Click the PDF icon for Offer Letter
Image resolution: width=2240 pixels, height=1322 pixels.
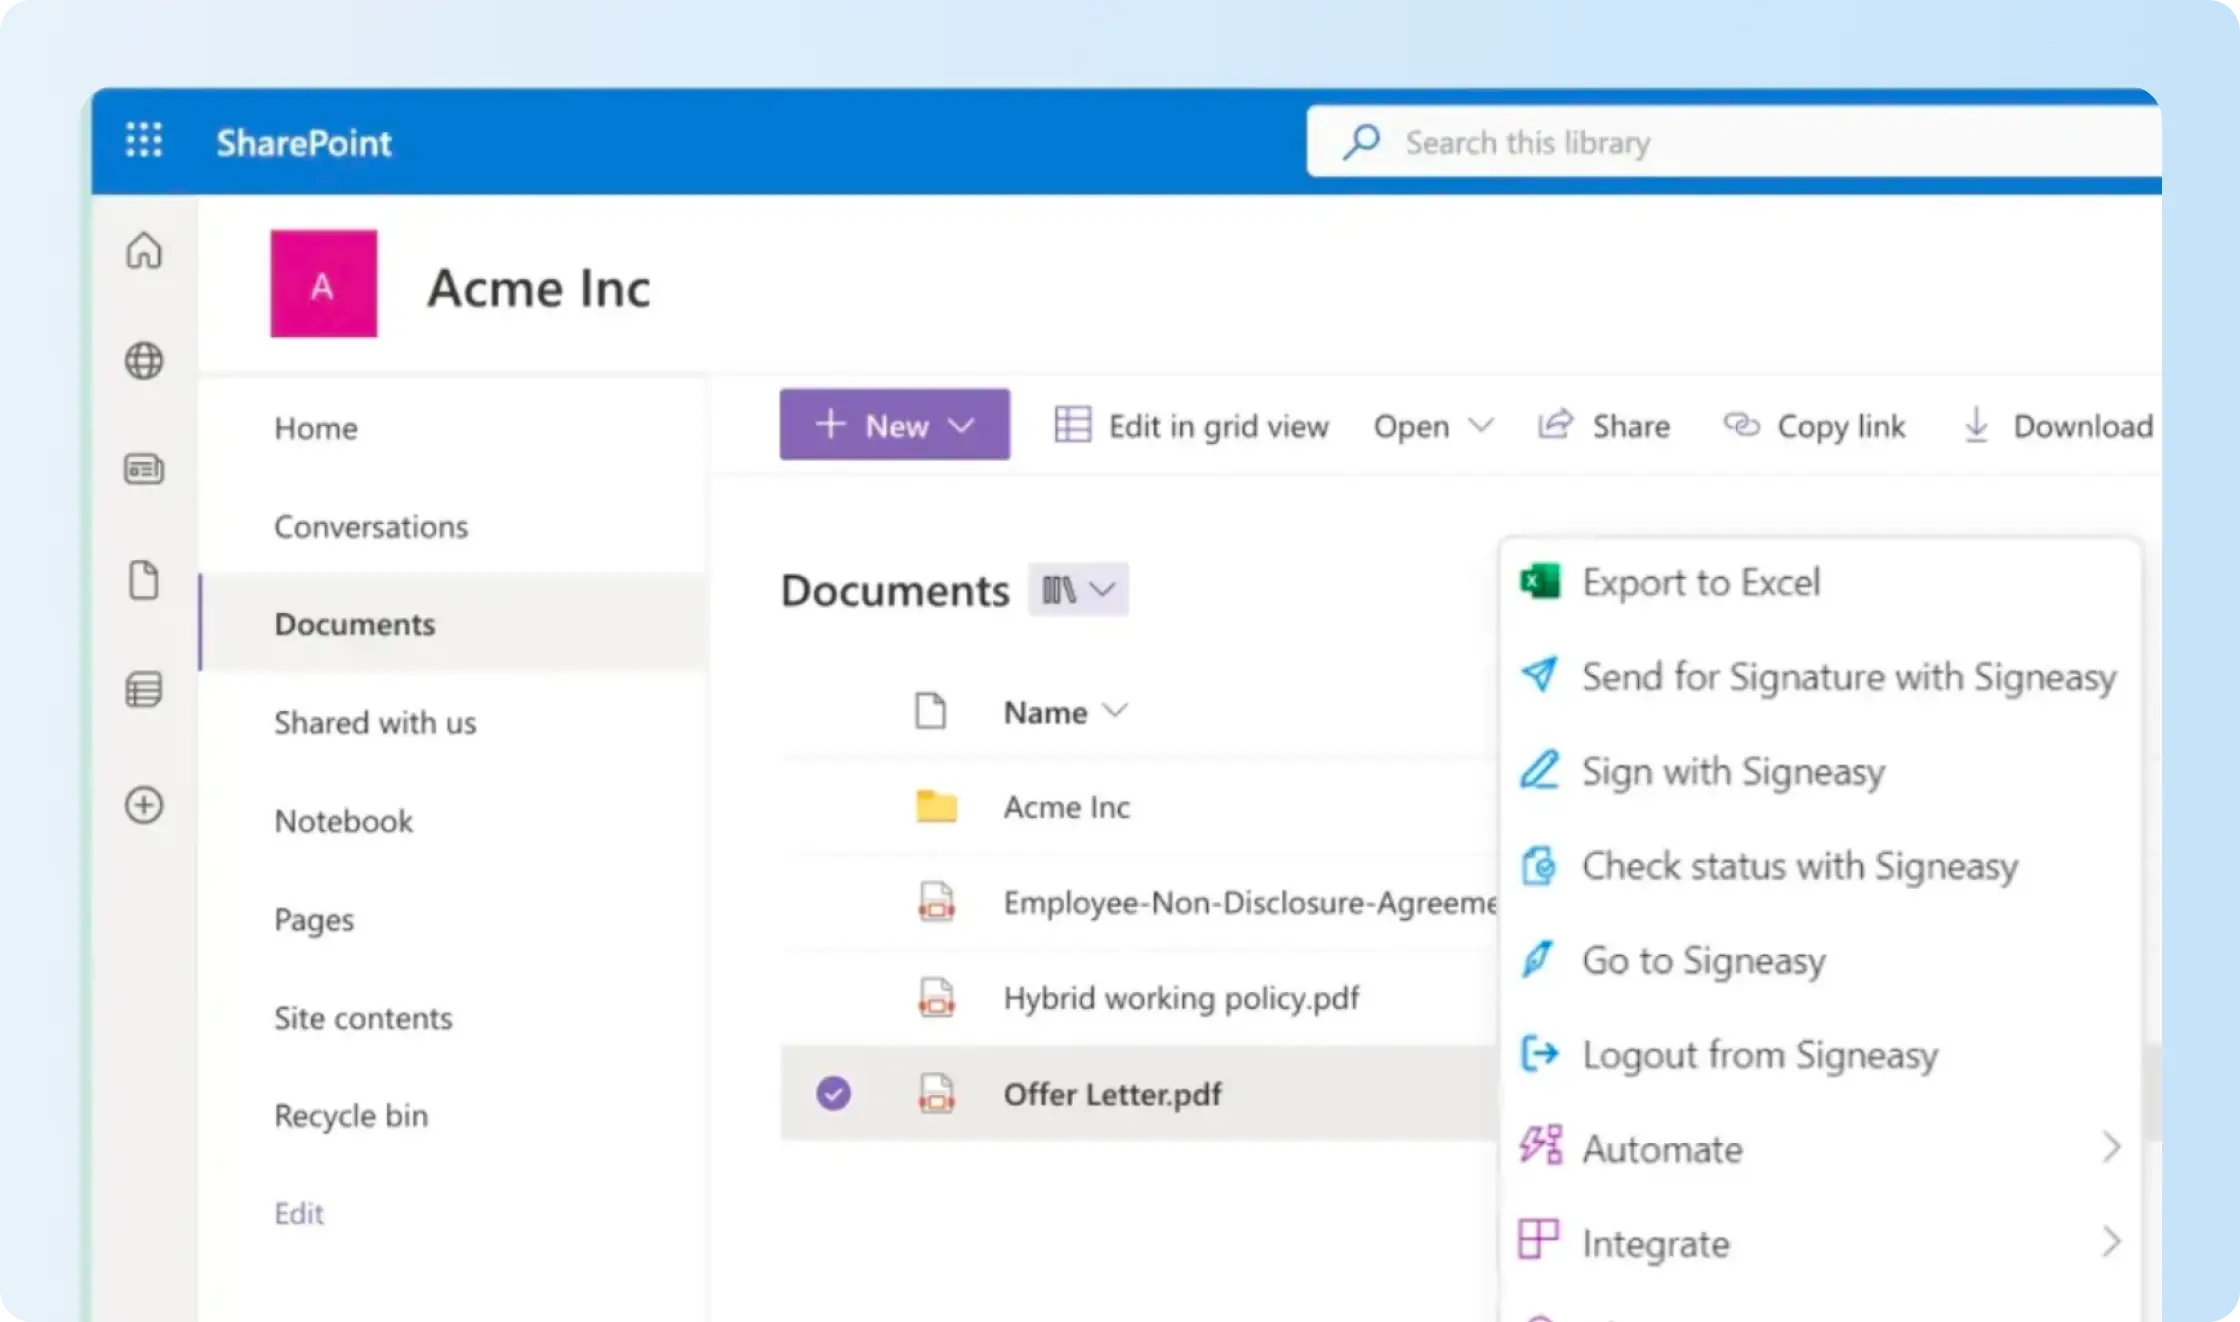936,1093
